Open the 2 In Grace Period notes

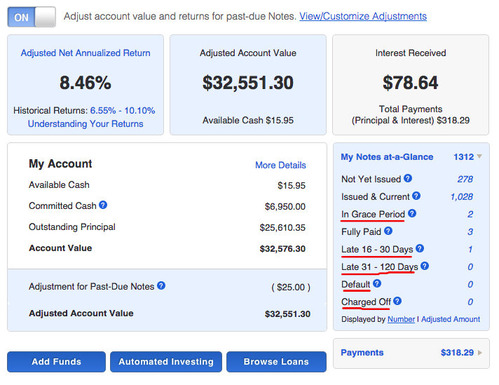(x=470, y=214)
